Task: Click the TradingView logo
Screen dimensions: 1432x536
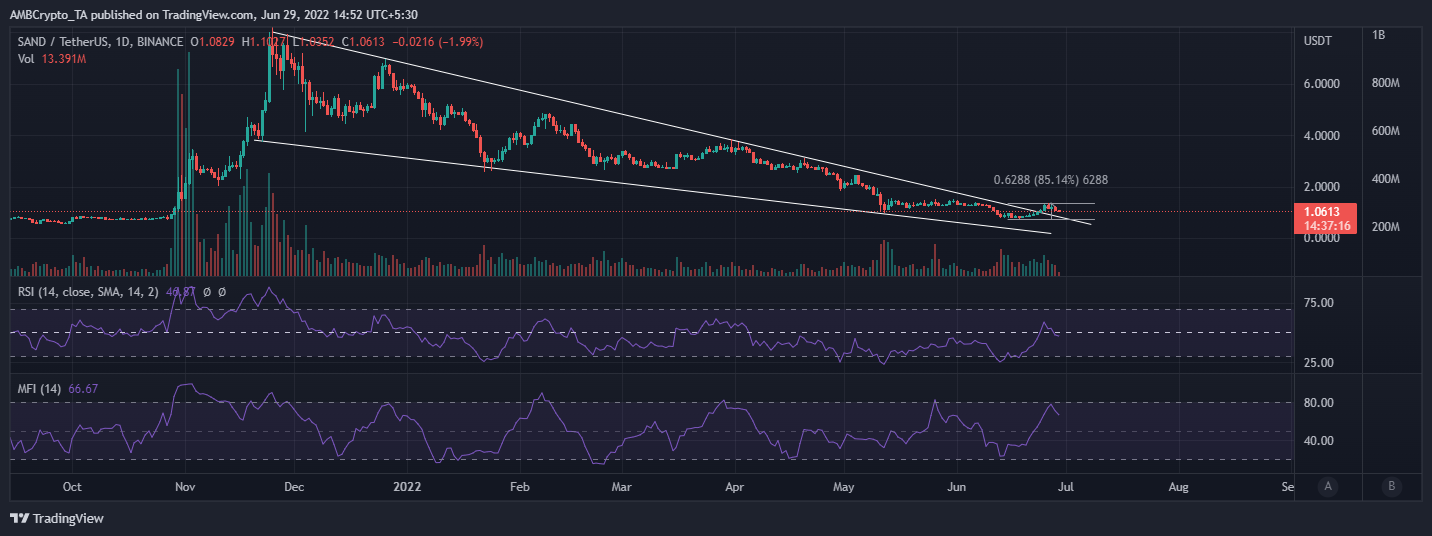Action: [x=57, y=518]
